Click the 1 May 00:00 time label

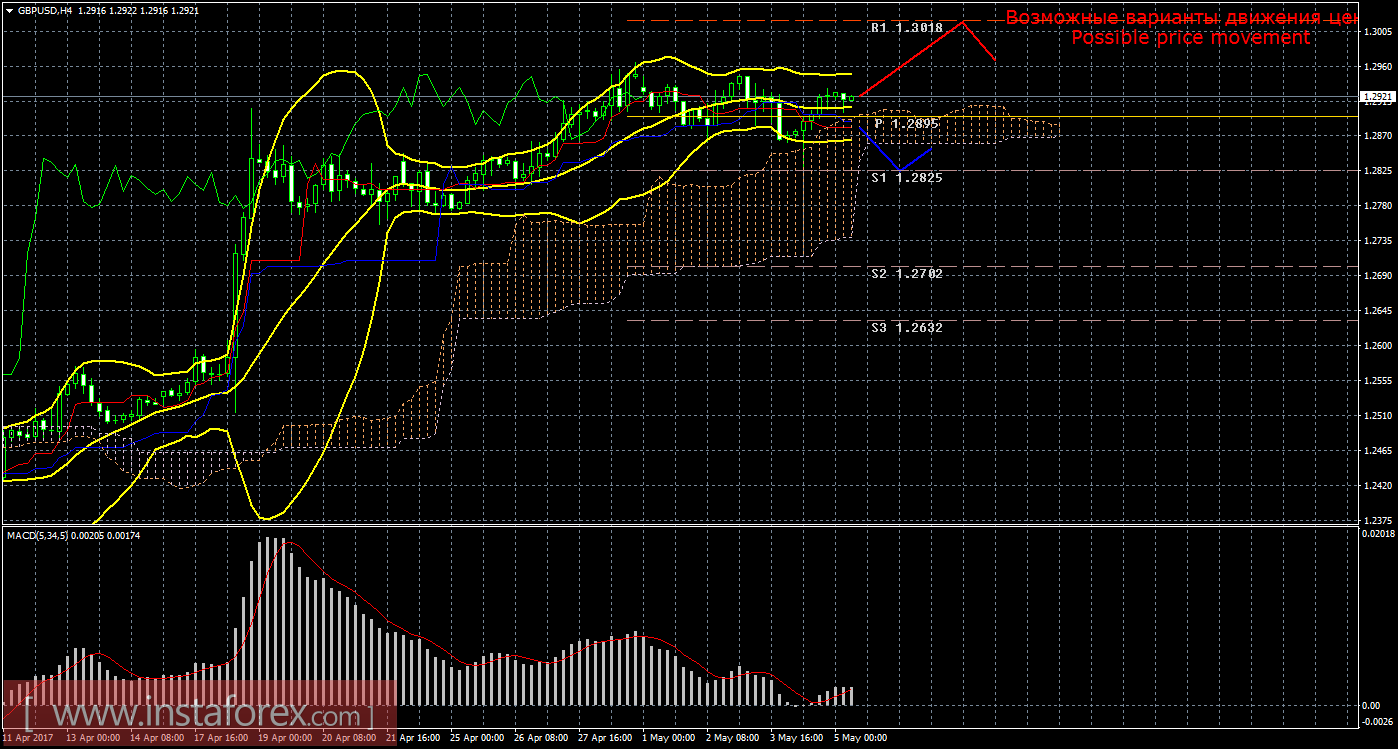point(669,739)
